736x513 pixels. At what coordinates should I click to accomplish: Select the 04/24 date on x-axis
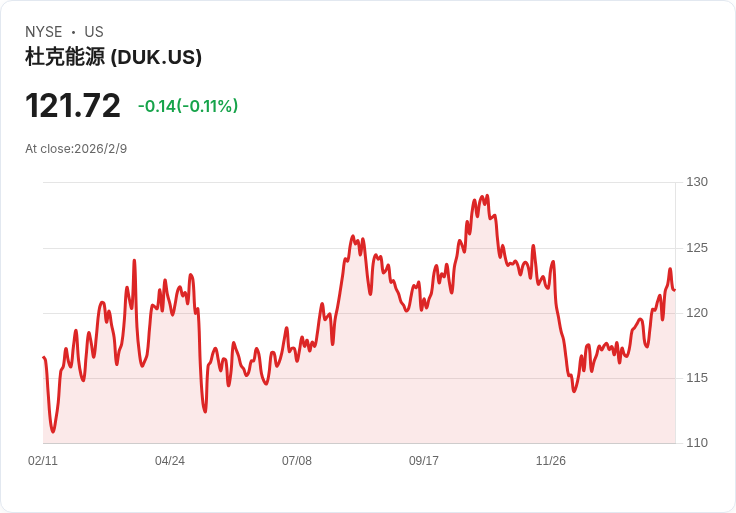coord(170,461)
